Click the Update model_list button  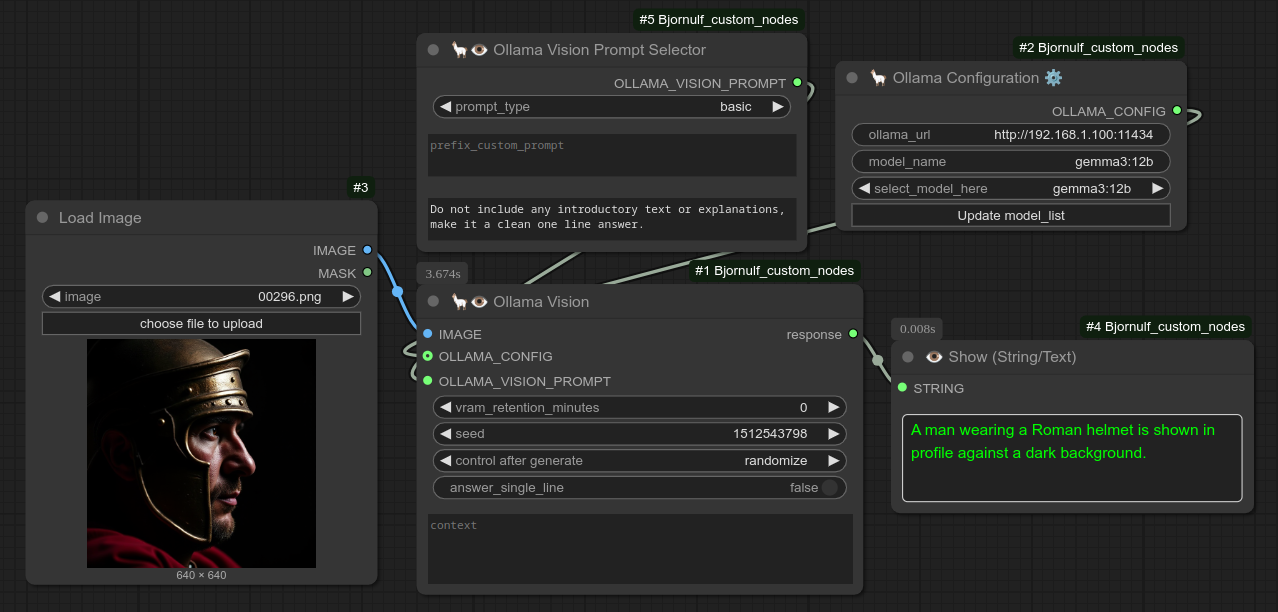(x=1010, y=215)
